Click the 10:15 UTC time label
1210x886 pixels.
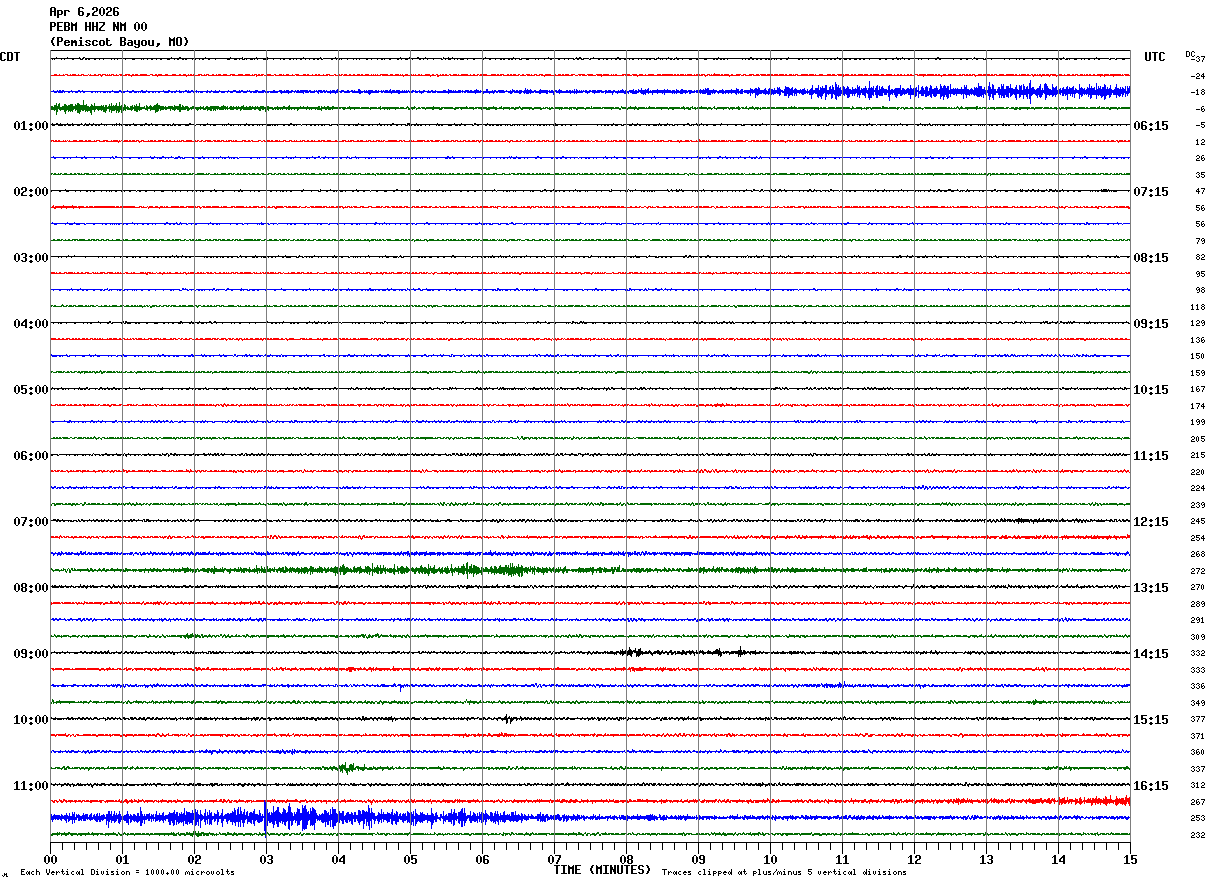click(x=1151, y=390)
